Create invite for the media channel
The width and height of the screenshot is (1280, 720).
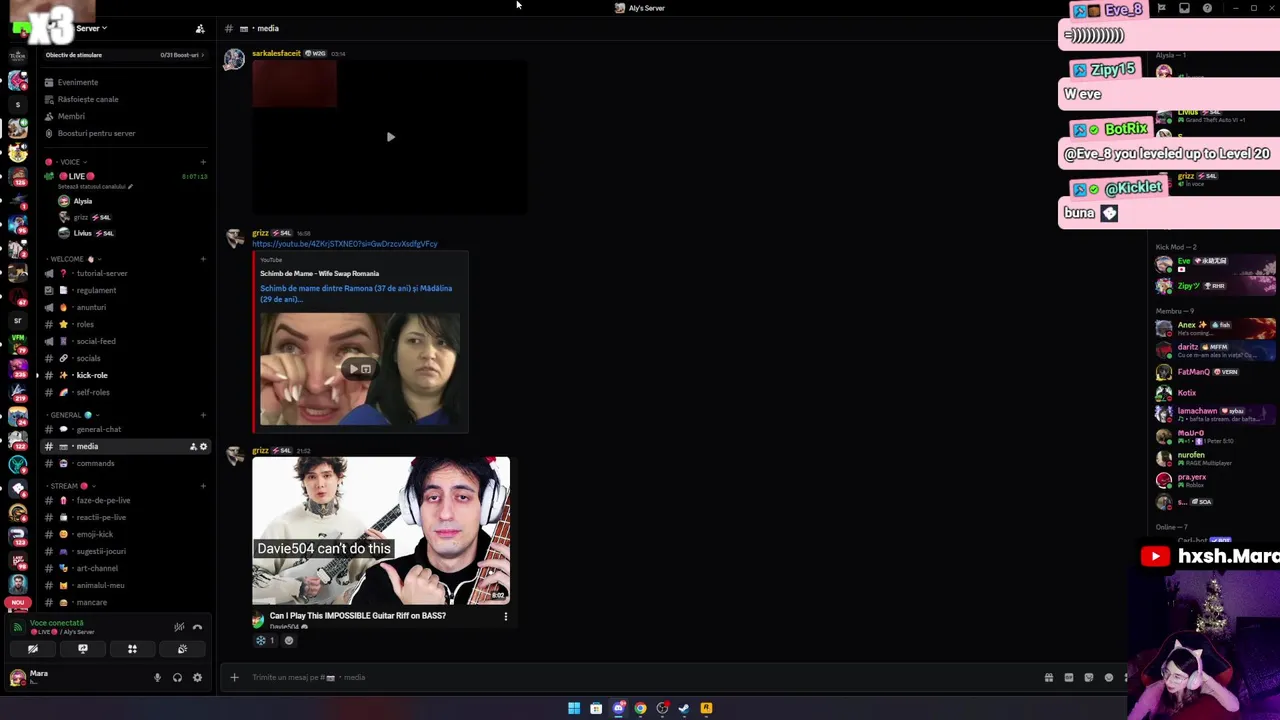(x=193, y=446)
